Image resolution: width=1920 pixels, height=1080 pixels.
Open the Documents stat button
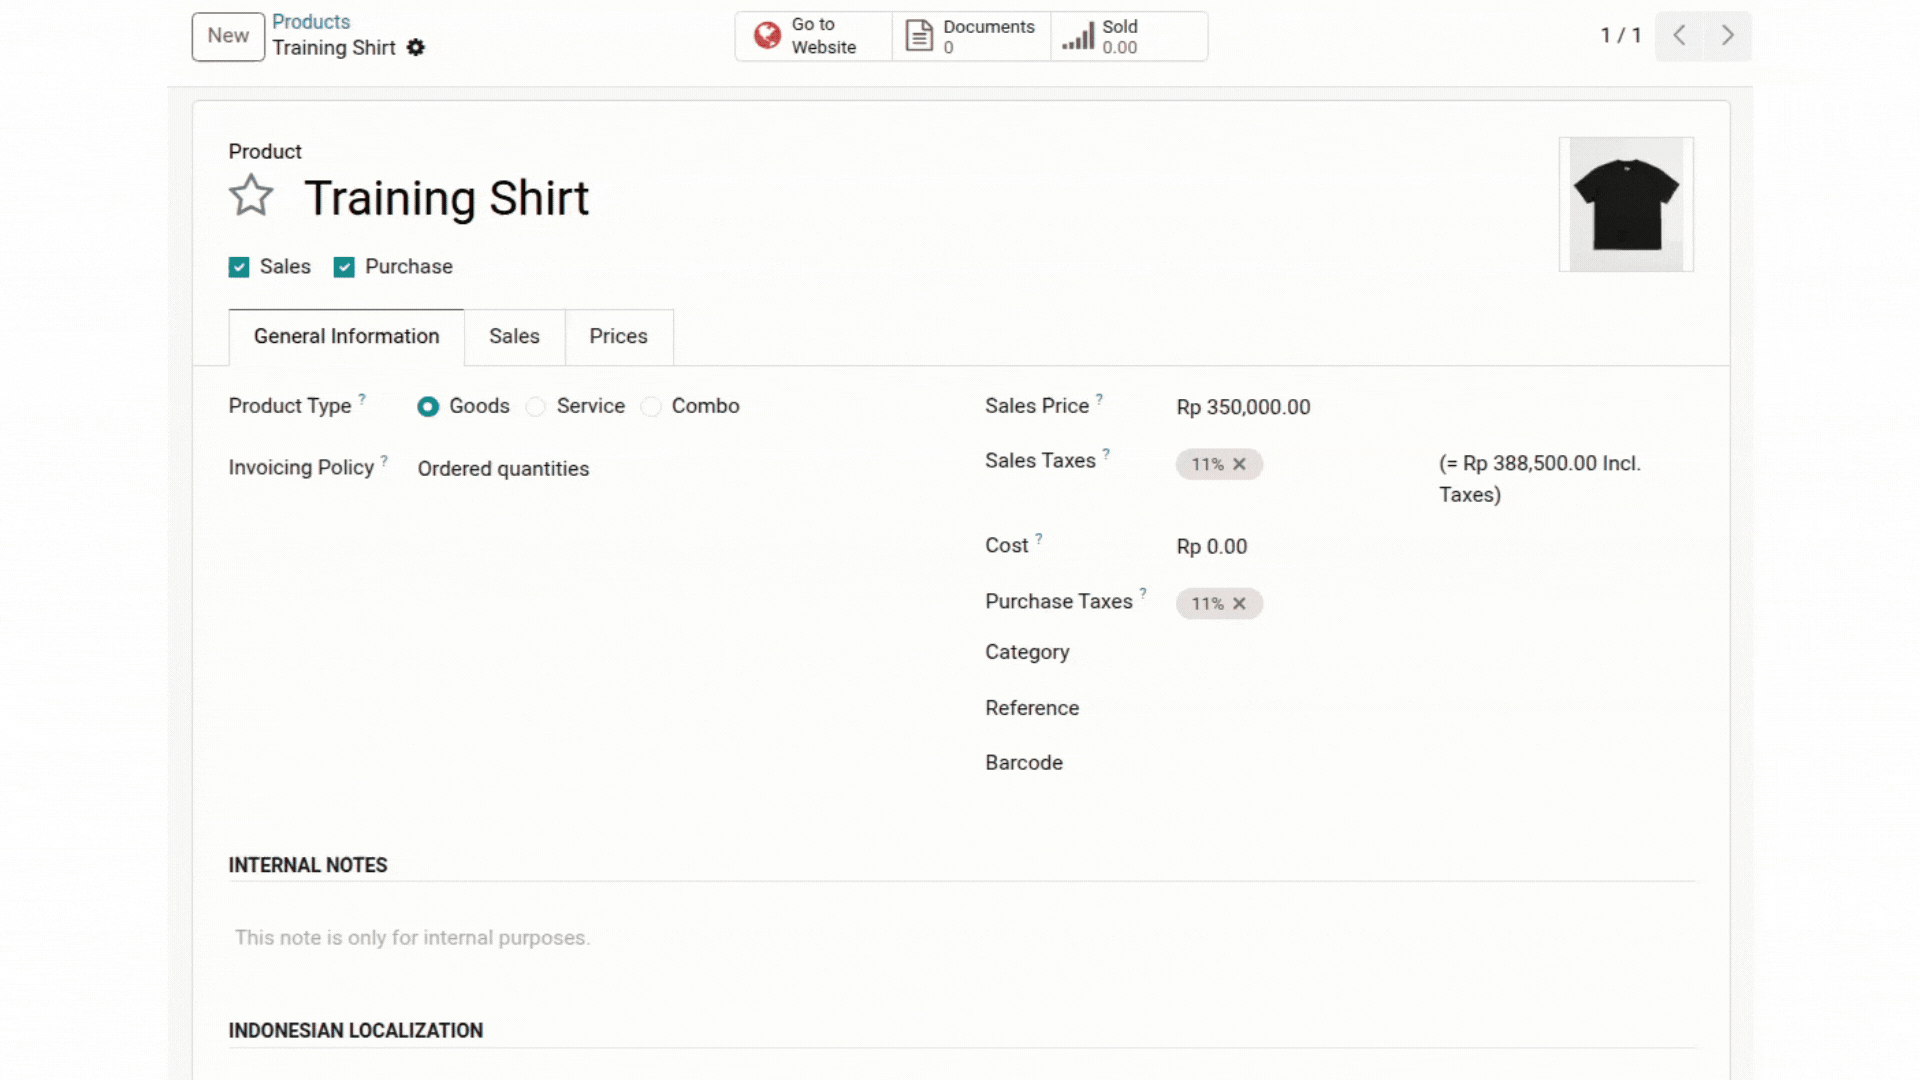pos(971,36)
